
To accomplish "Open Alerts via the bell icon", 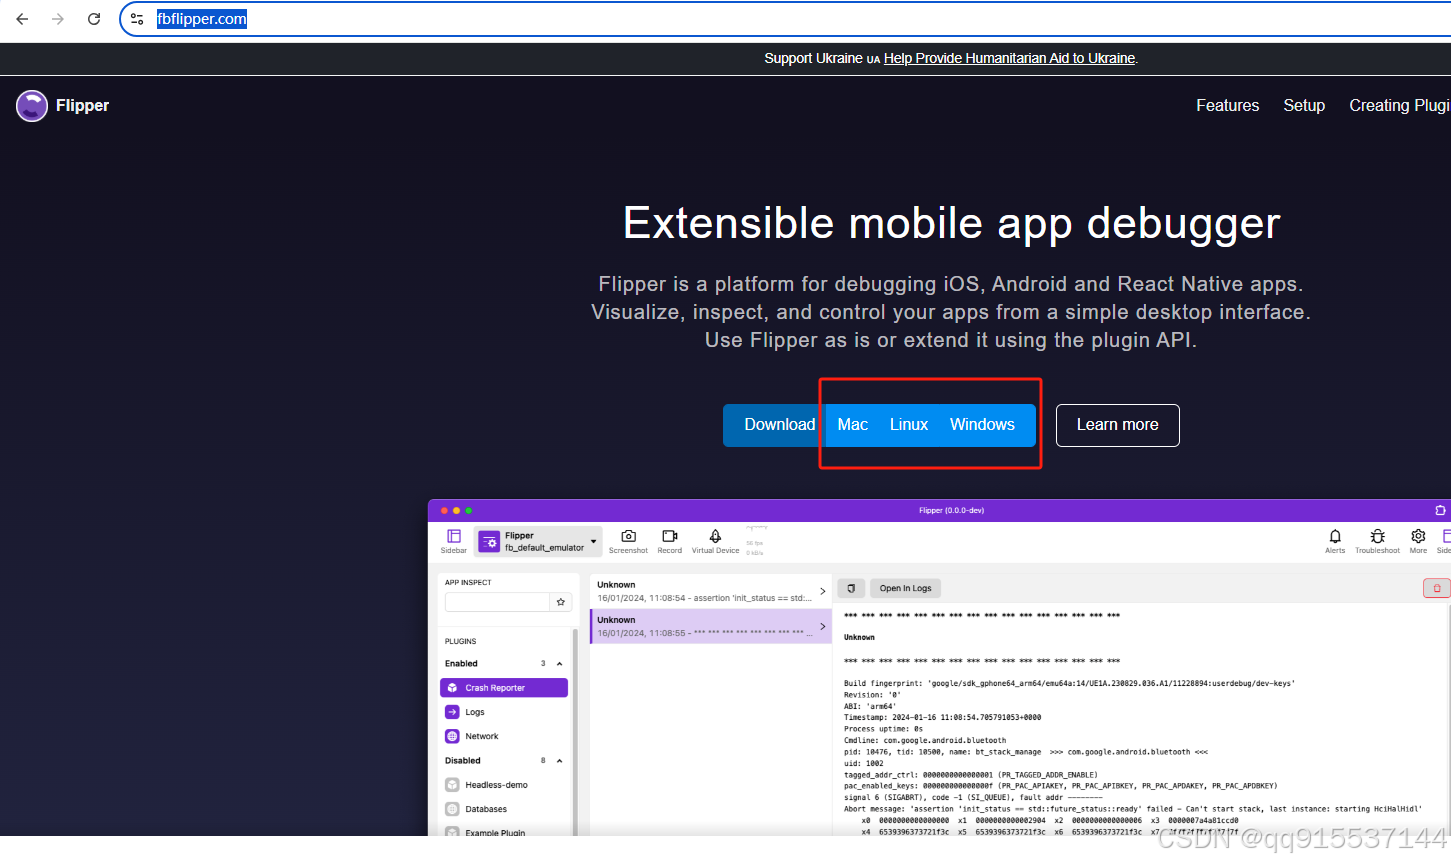I will pos(1334,541).
